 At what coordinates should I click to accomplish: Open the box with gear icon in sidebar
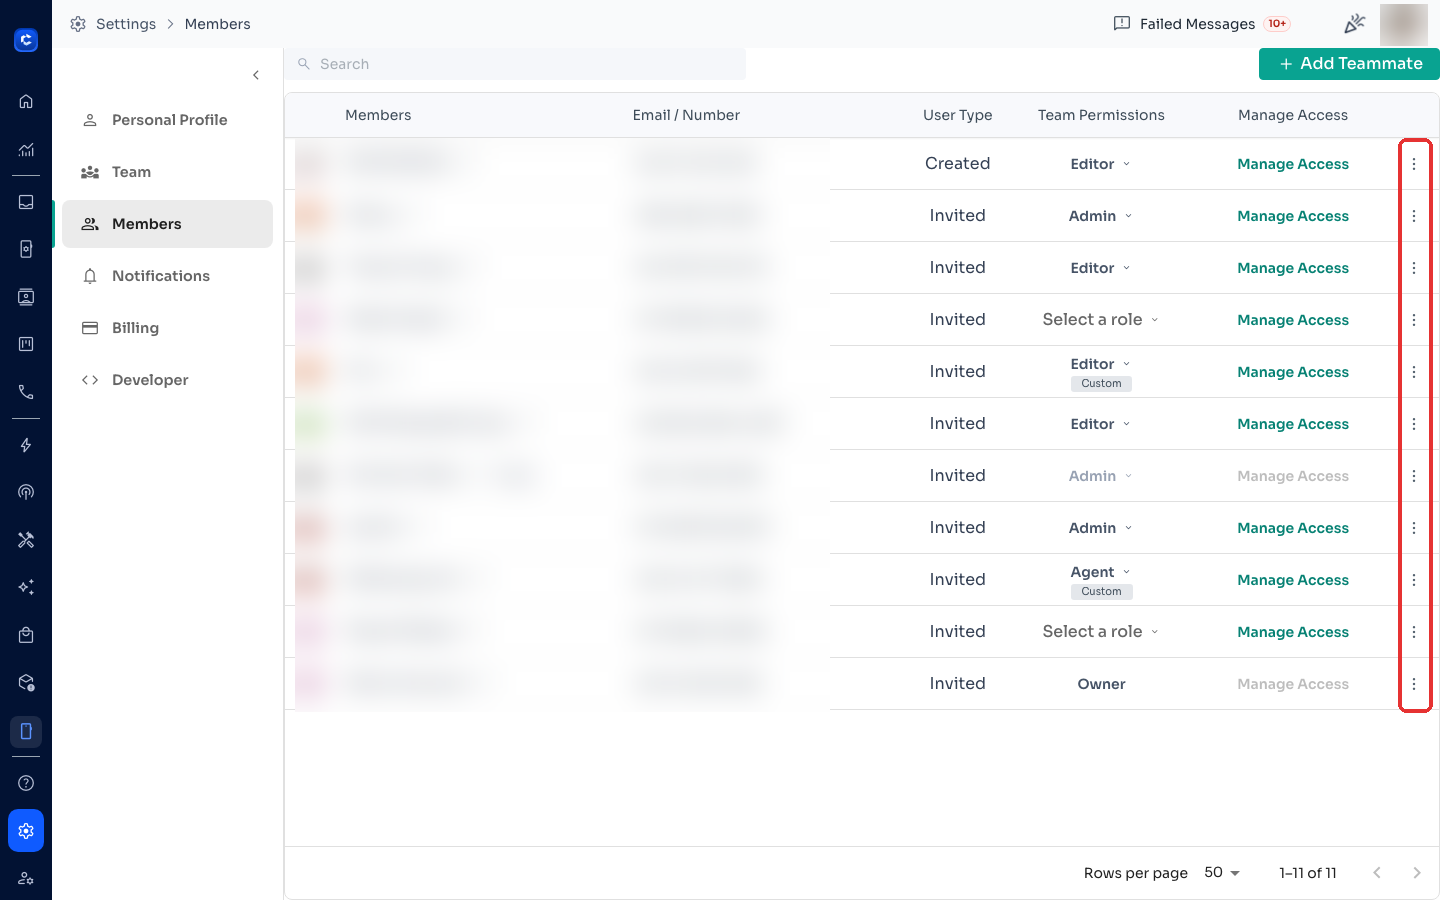click(26, 683)
